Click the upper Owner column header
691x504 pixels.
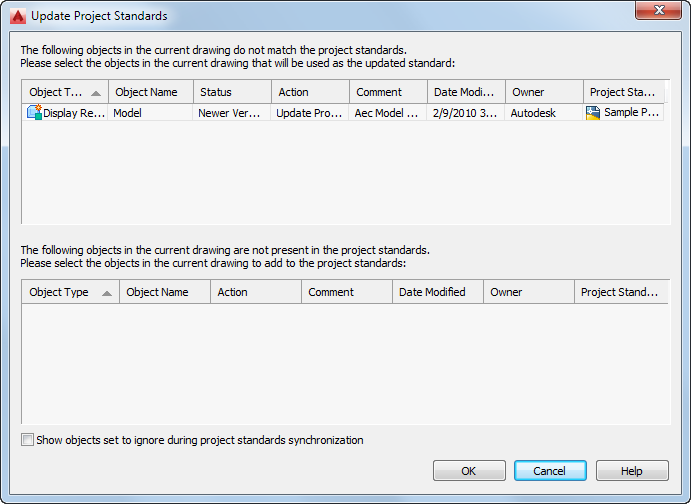click(543, 92)
